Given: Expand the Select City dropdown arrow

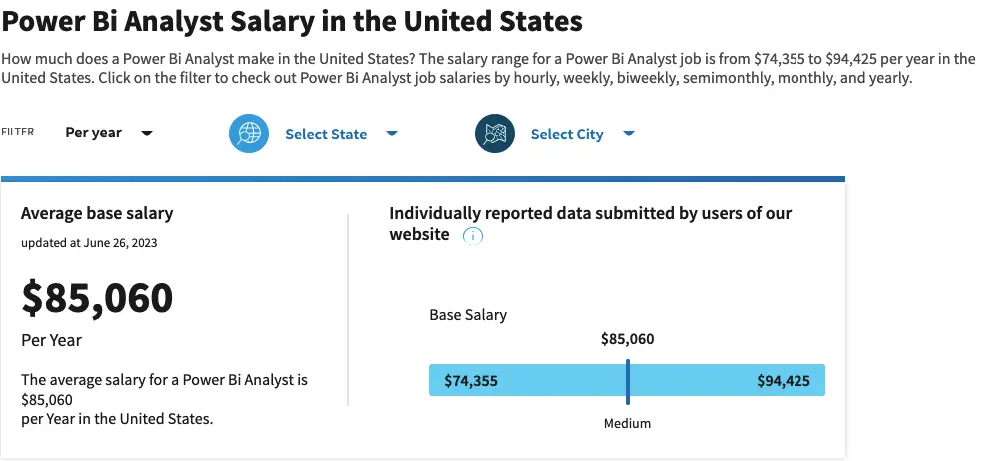Looking at the screenshot, I should coord(629,133).
